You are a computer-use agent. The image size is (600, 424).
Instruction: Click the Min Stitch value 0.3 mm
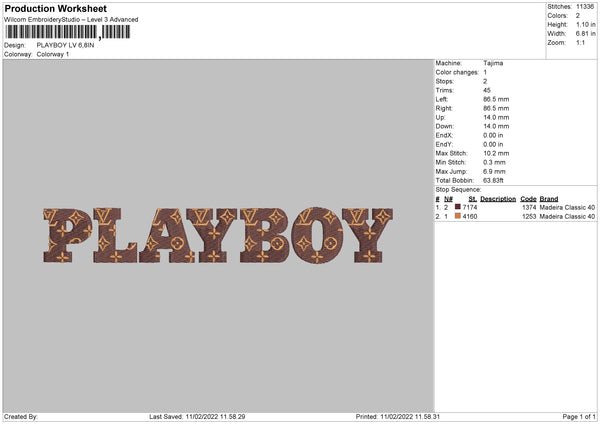[x=494, y=162]
